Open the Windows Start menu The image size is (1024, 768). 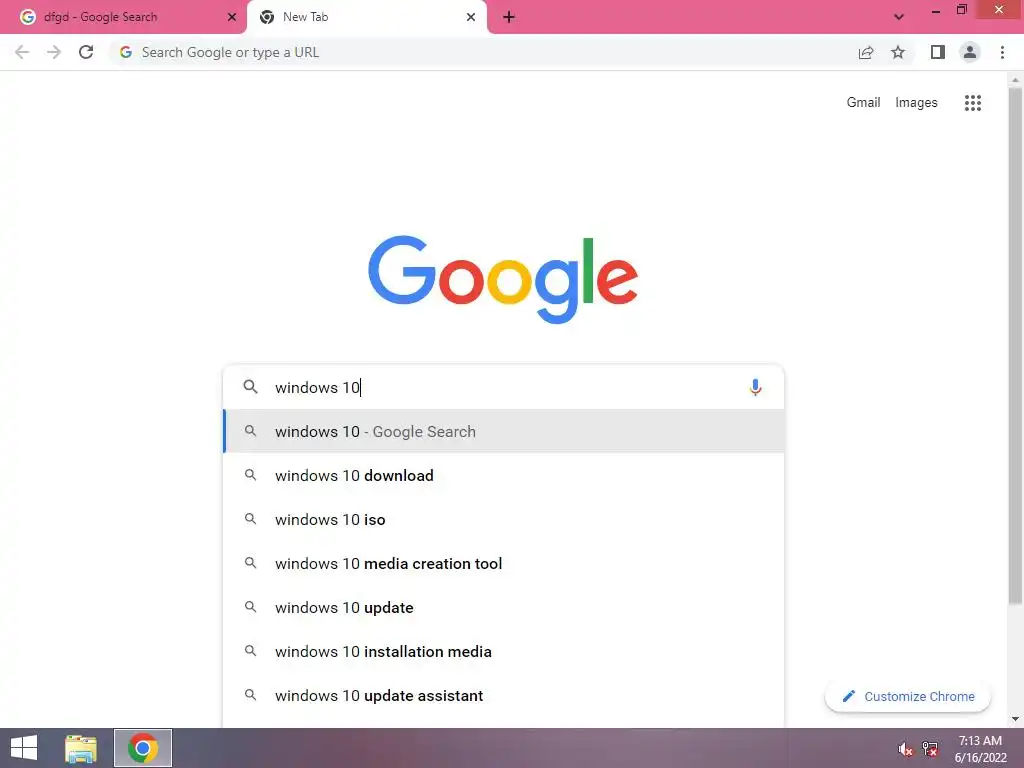[24, 748]
